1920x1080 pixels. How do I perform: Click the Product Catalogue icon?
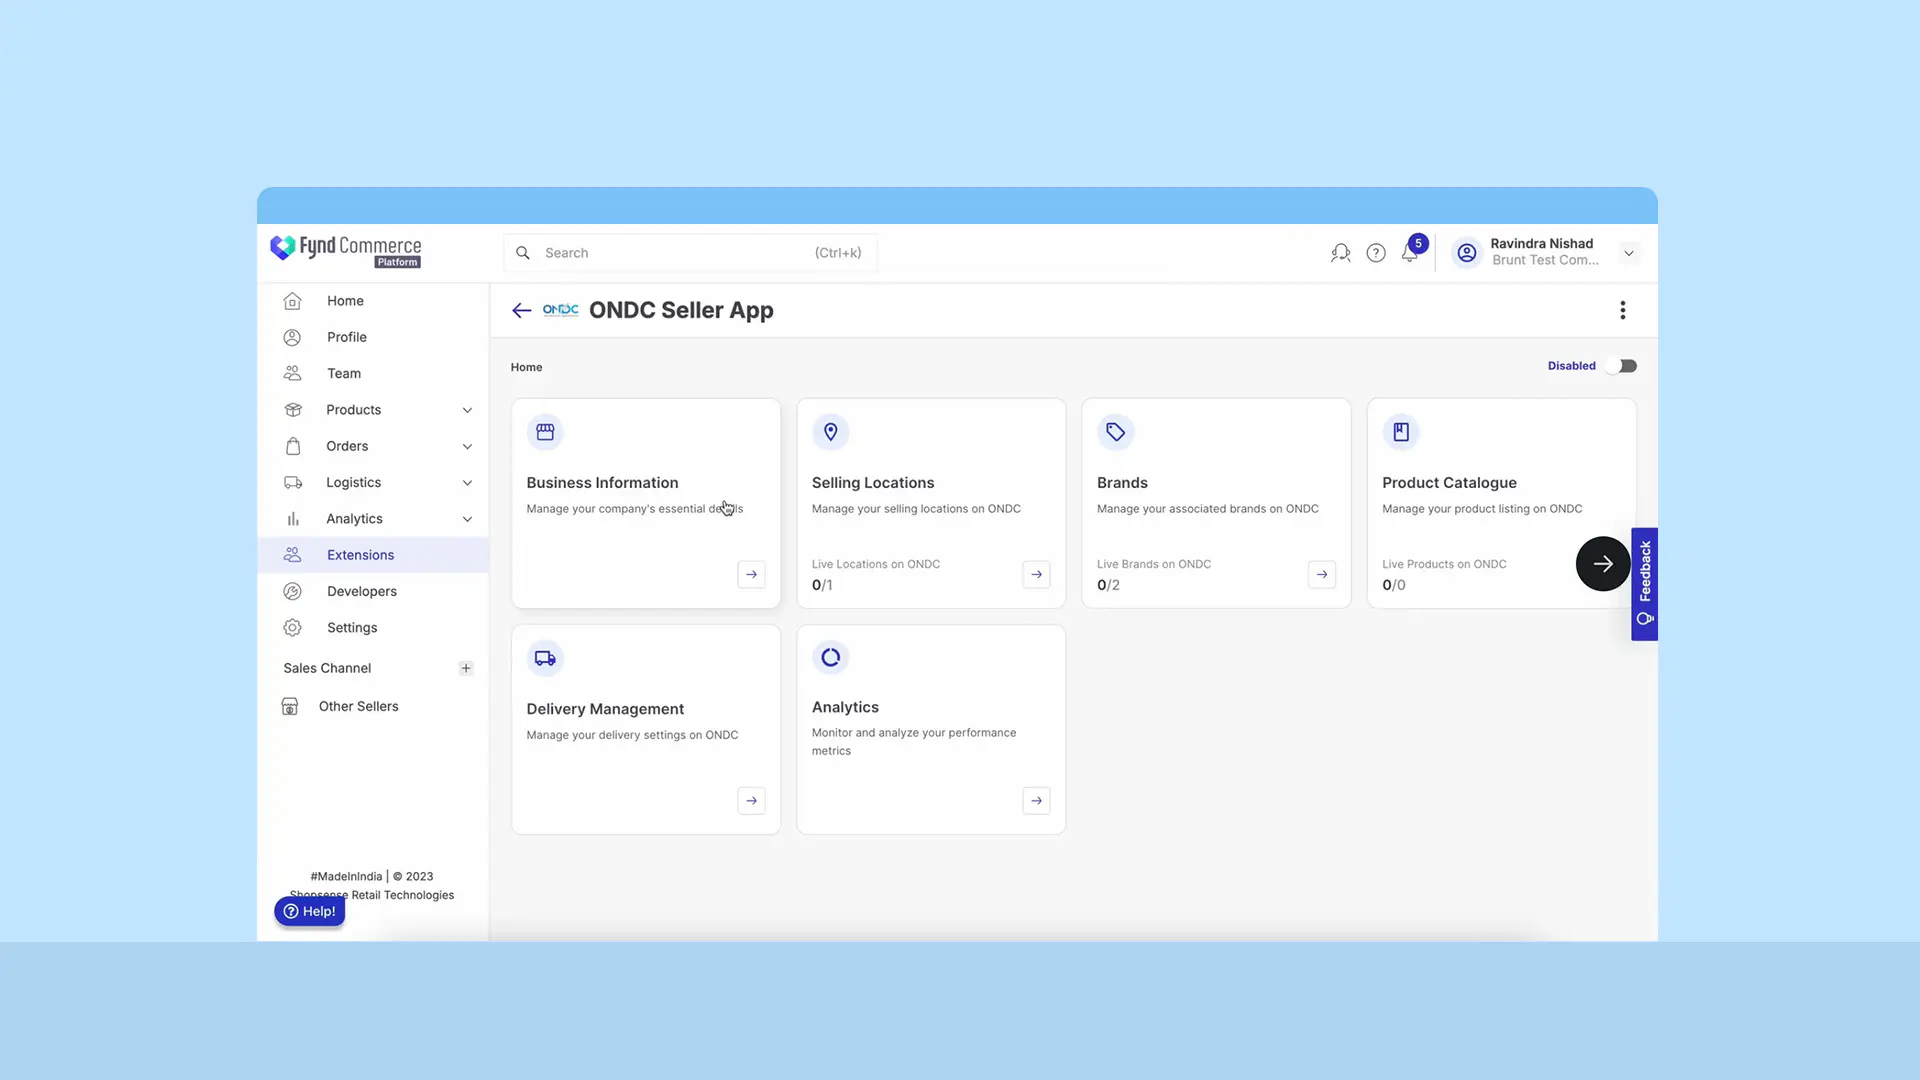coord(1400,432)
